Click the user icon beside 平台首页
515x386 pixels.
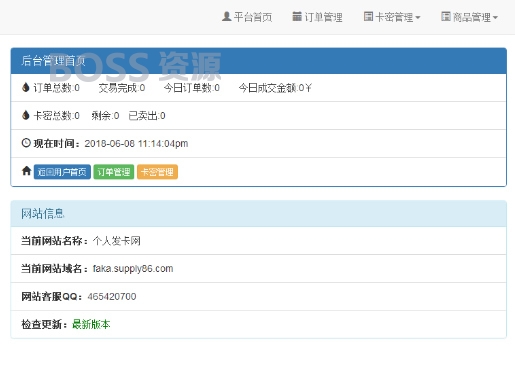point(227,16)
